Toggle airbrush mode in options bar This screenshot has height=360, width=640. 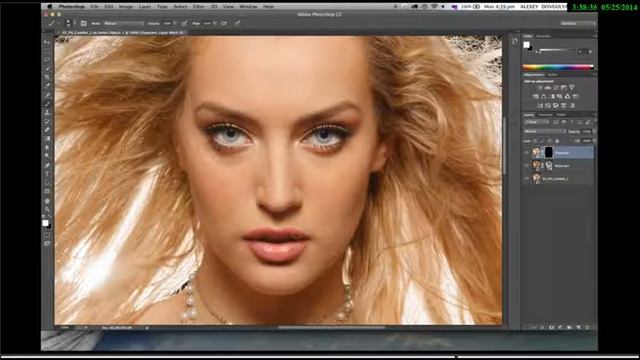[x=224, y=23]
